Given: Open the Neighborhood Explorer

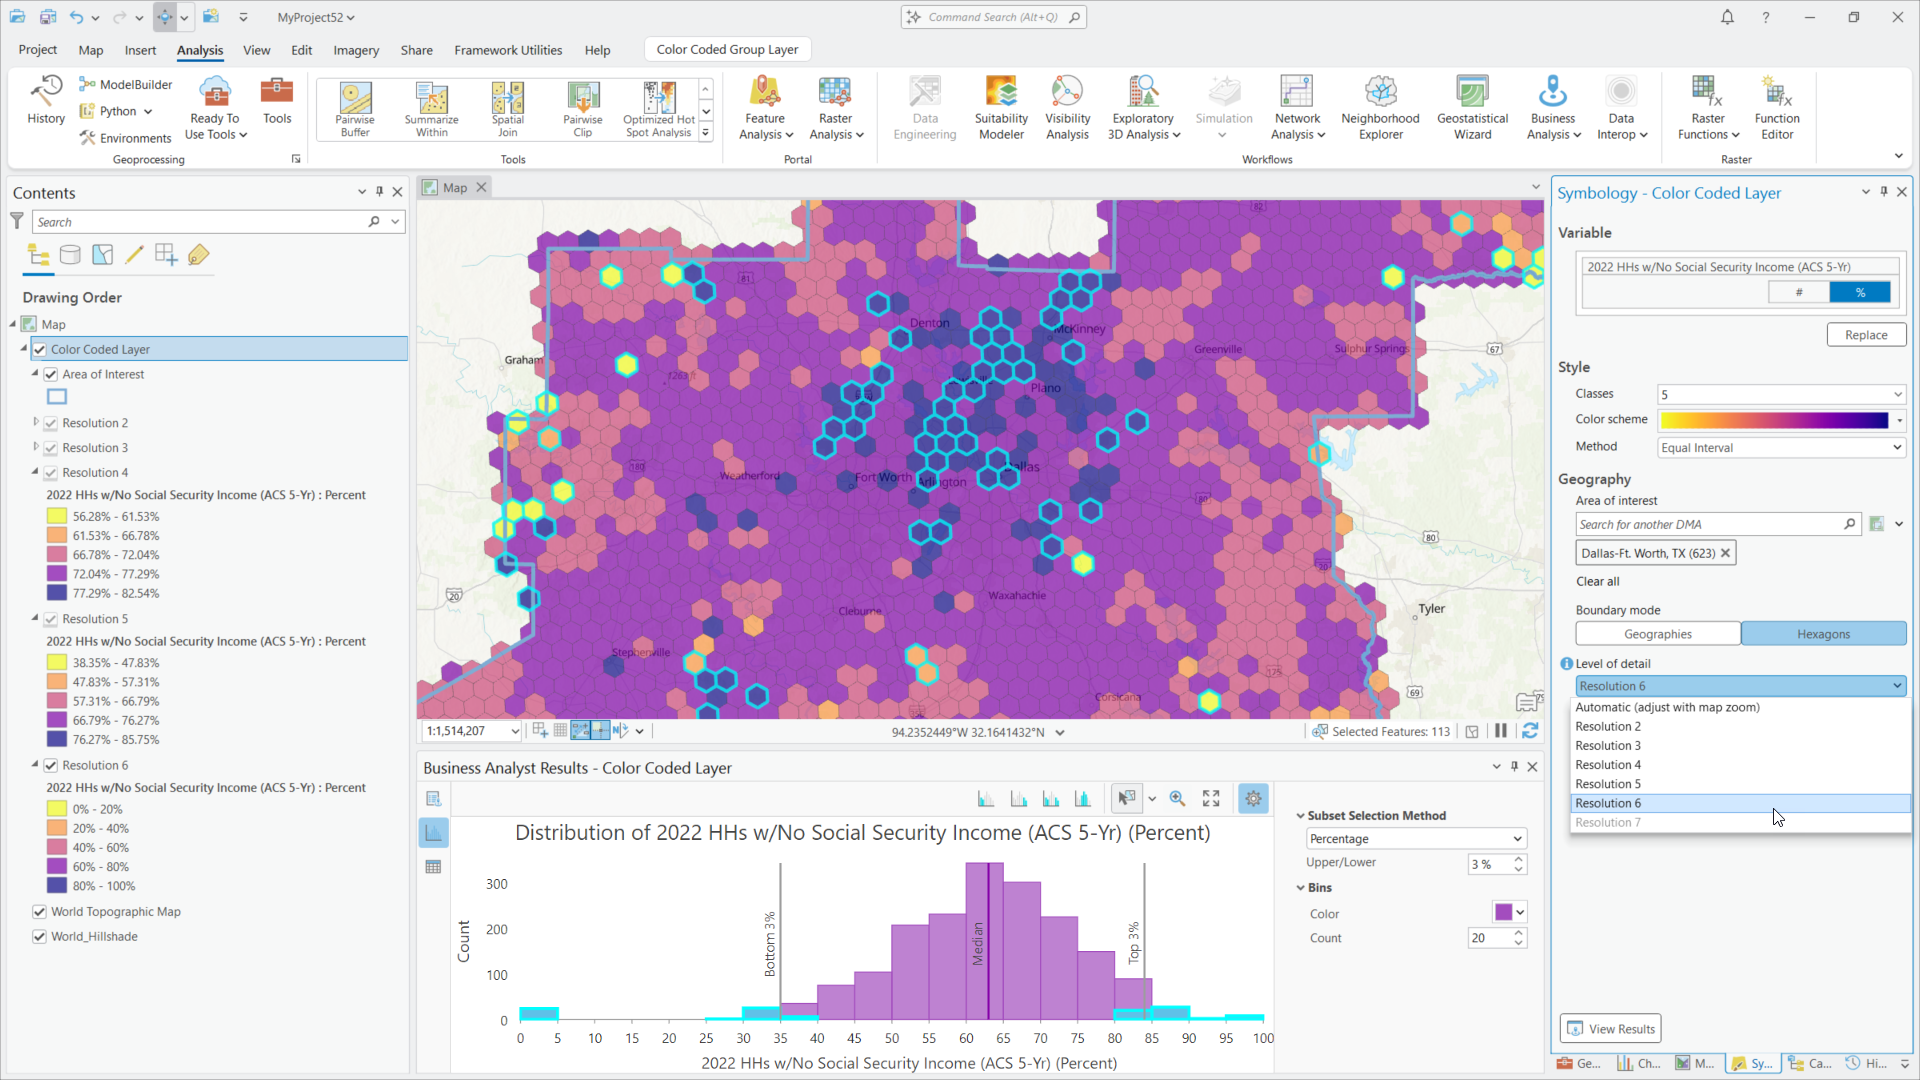Looking at the screenshot, I should pos(1380,109).
